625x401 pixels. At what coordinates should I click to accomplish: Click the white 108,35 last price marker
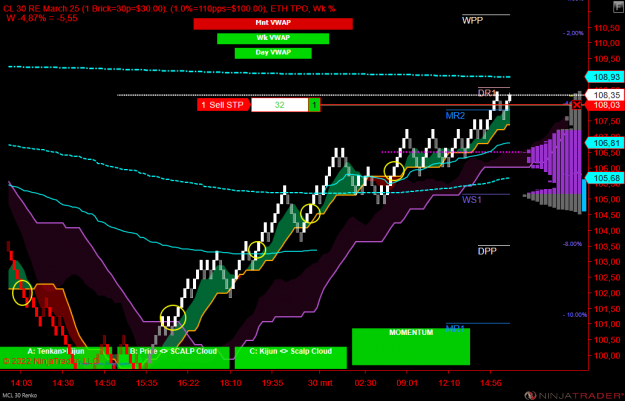604,95
